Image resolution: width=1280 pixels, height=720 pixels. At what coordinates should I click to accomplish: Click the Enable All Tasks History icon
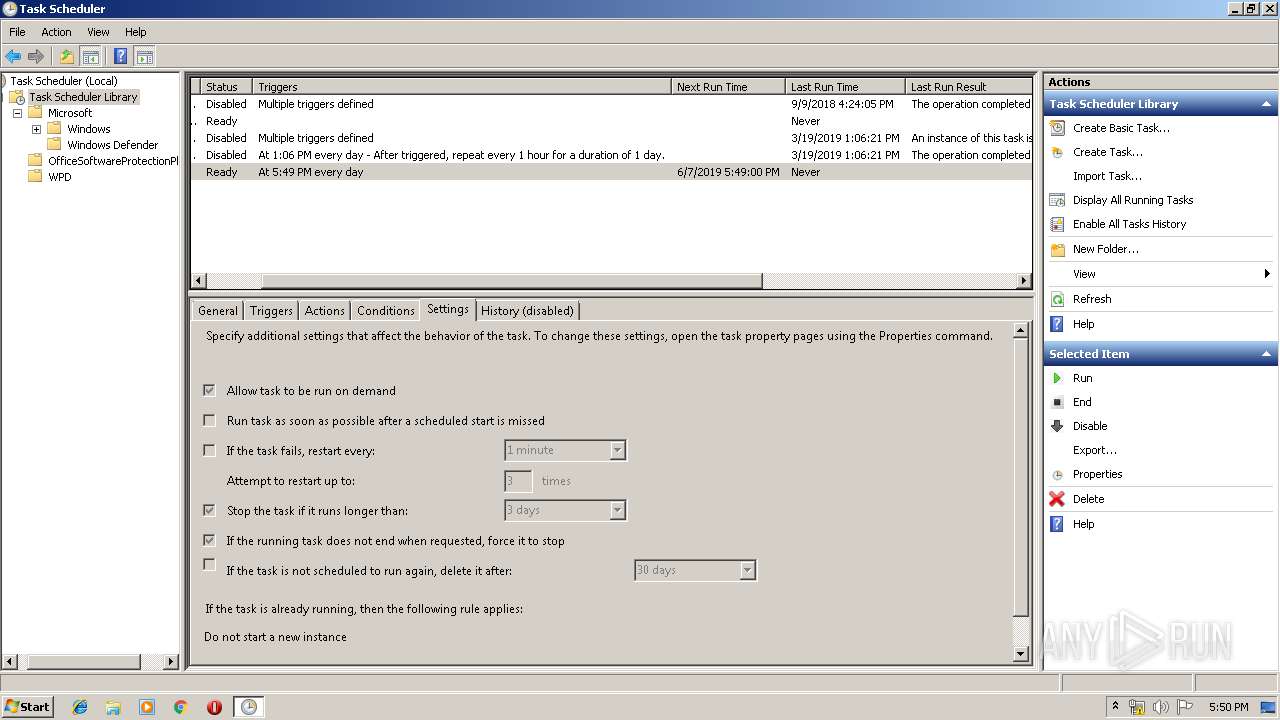coord(1057,224)
